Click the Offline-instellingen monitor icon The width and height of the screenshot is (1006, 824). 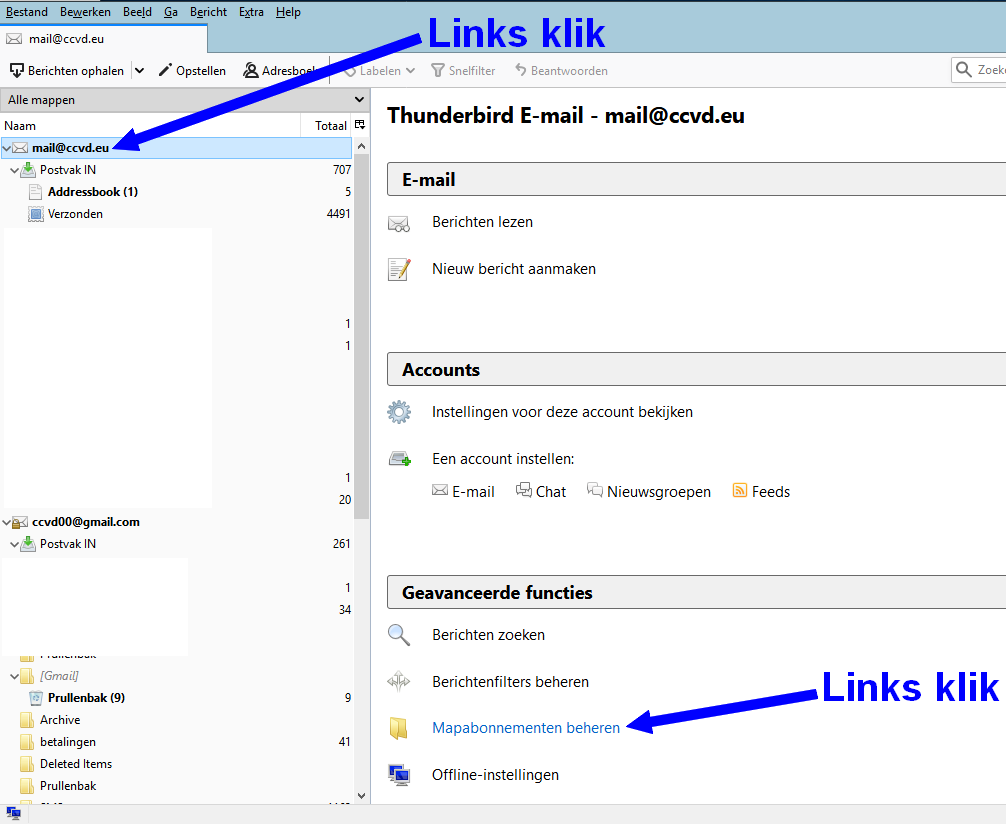pos(399,775)
